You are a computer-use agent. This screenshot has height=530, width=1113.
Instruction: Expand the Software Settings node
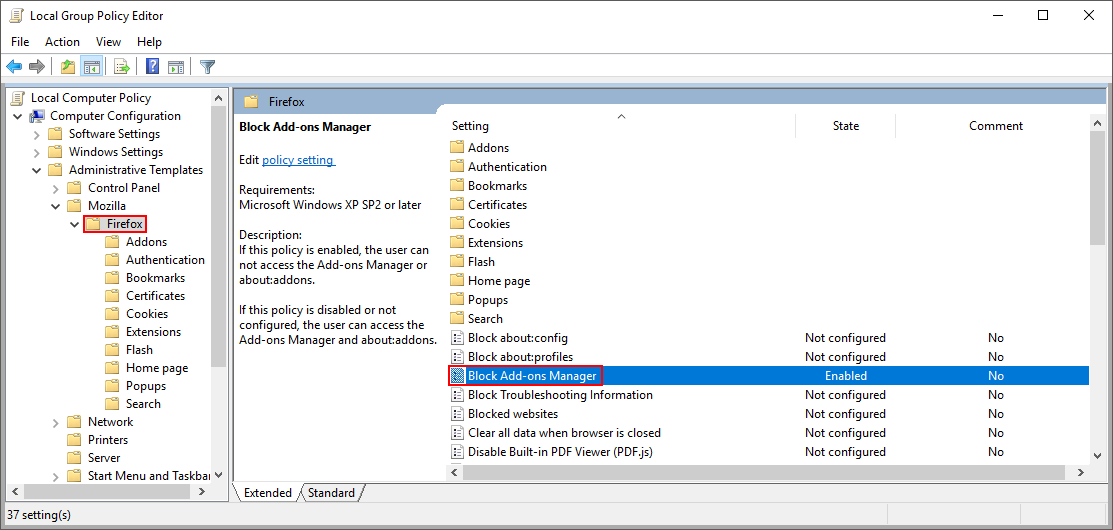[37, 134]
